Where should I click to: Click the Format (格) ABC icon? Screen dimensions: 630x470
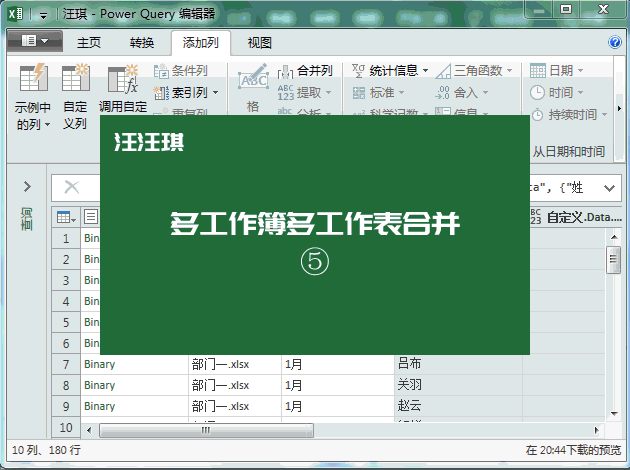(x=253, y=77)
